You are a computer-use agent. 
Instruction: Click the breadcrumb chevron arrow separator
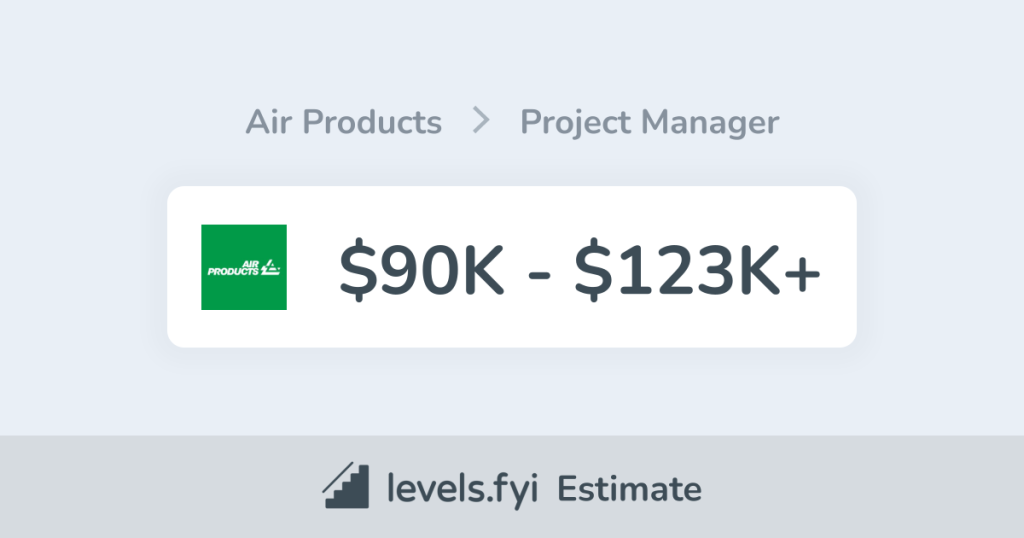pyautogui.click(x=481, y=122)
